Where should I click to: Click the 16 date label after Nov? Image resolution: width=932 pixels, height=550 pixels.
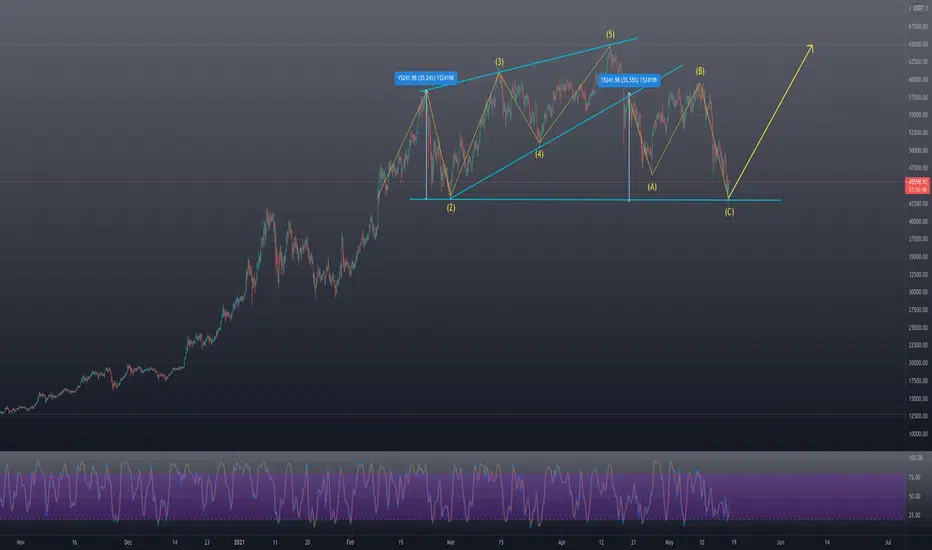(74, 542)
